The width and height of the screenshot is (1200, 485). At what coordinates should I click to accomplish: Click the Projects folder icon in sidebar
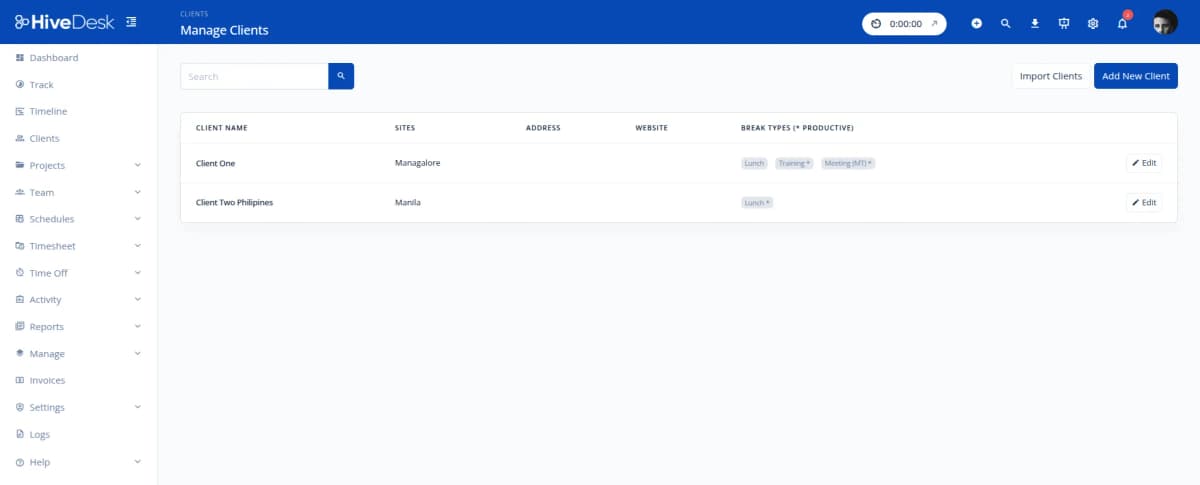tap(20, 166)
